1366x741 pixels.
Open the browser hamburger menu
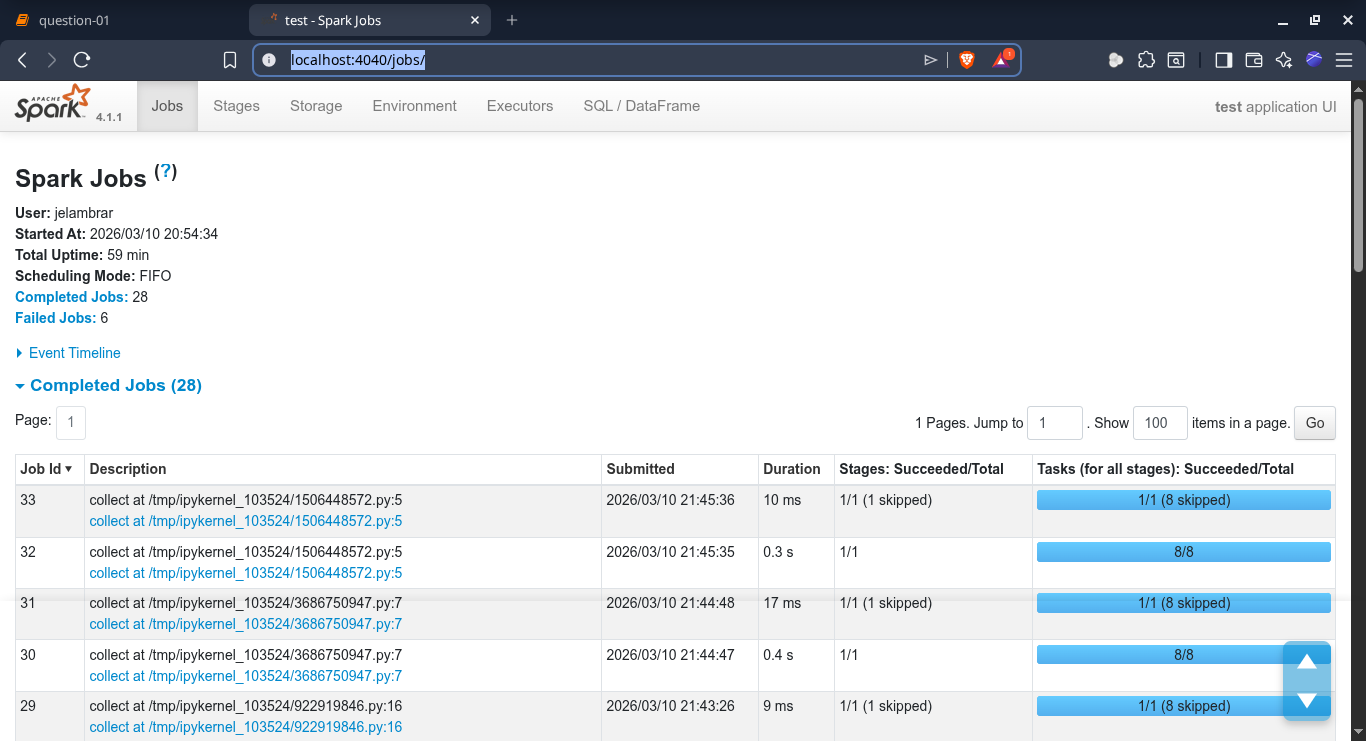pyautogui.click(x=1343, y=60)
